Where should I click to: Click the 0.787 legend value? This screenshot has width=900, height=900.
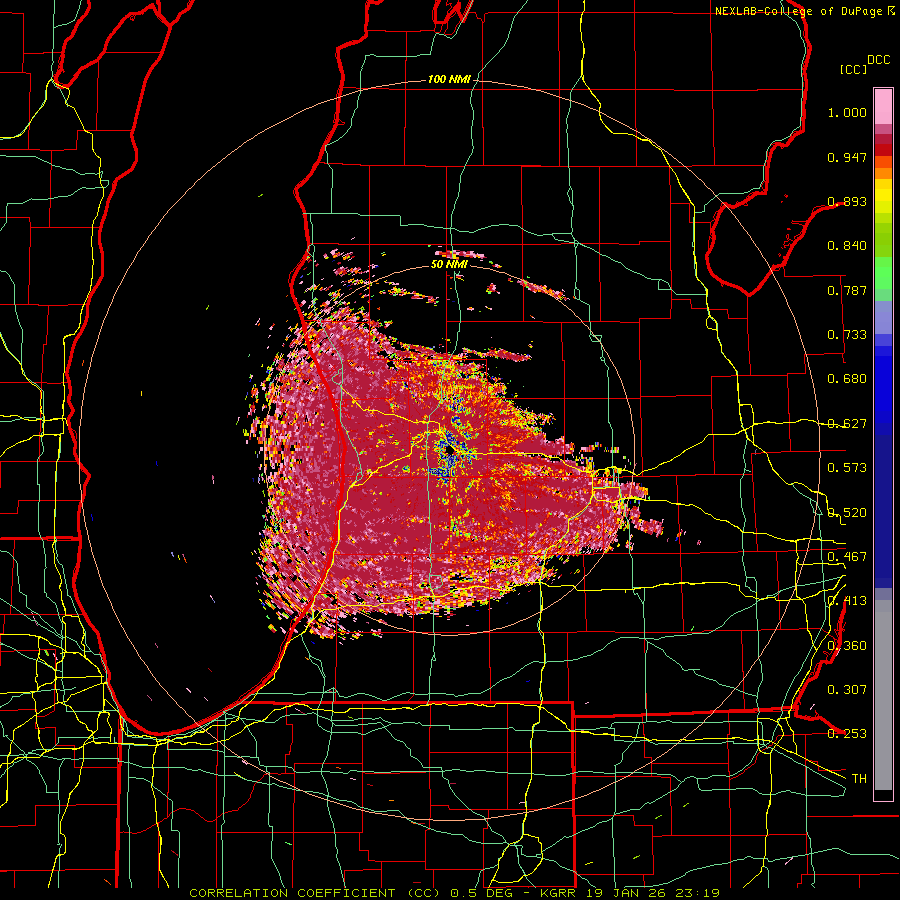(x=847, y=290)
